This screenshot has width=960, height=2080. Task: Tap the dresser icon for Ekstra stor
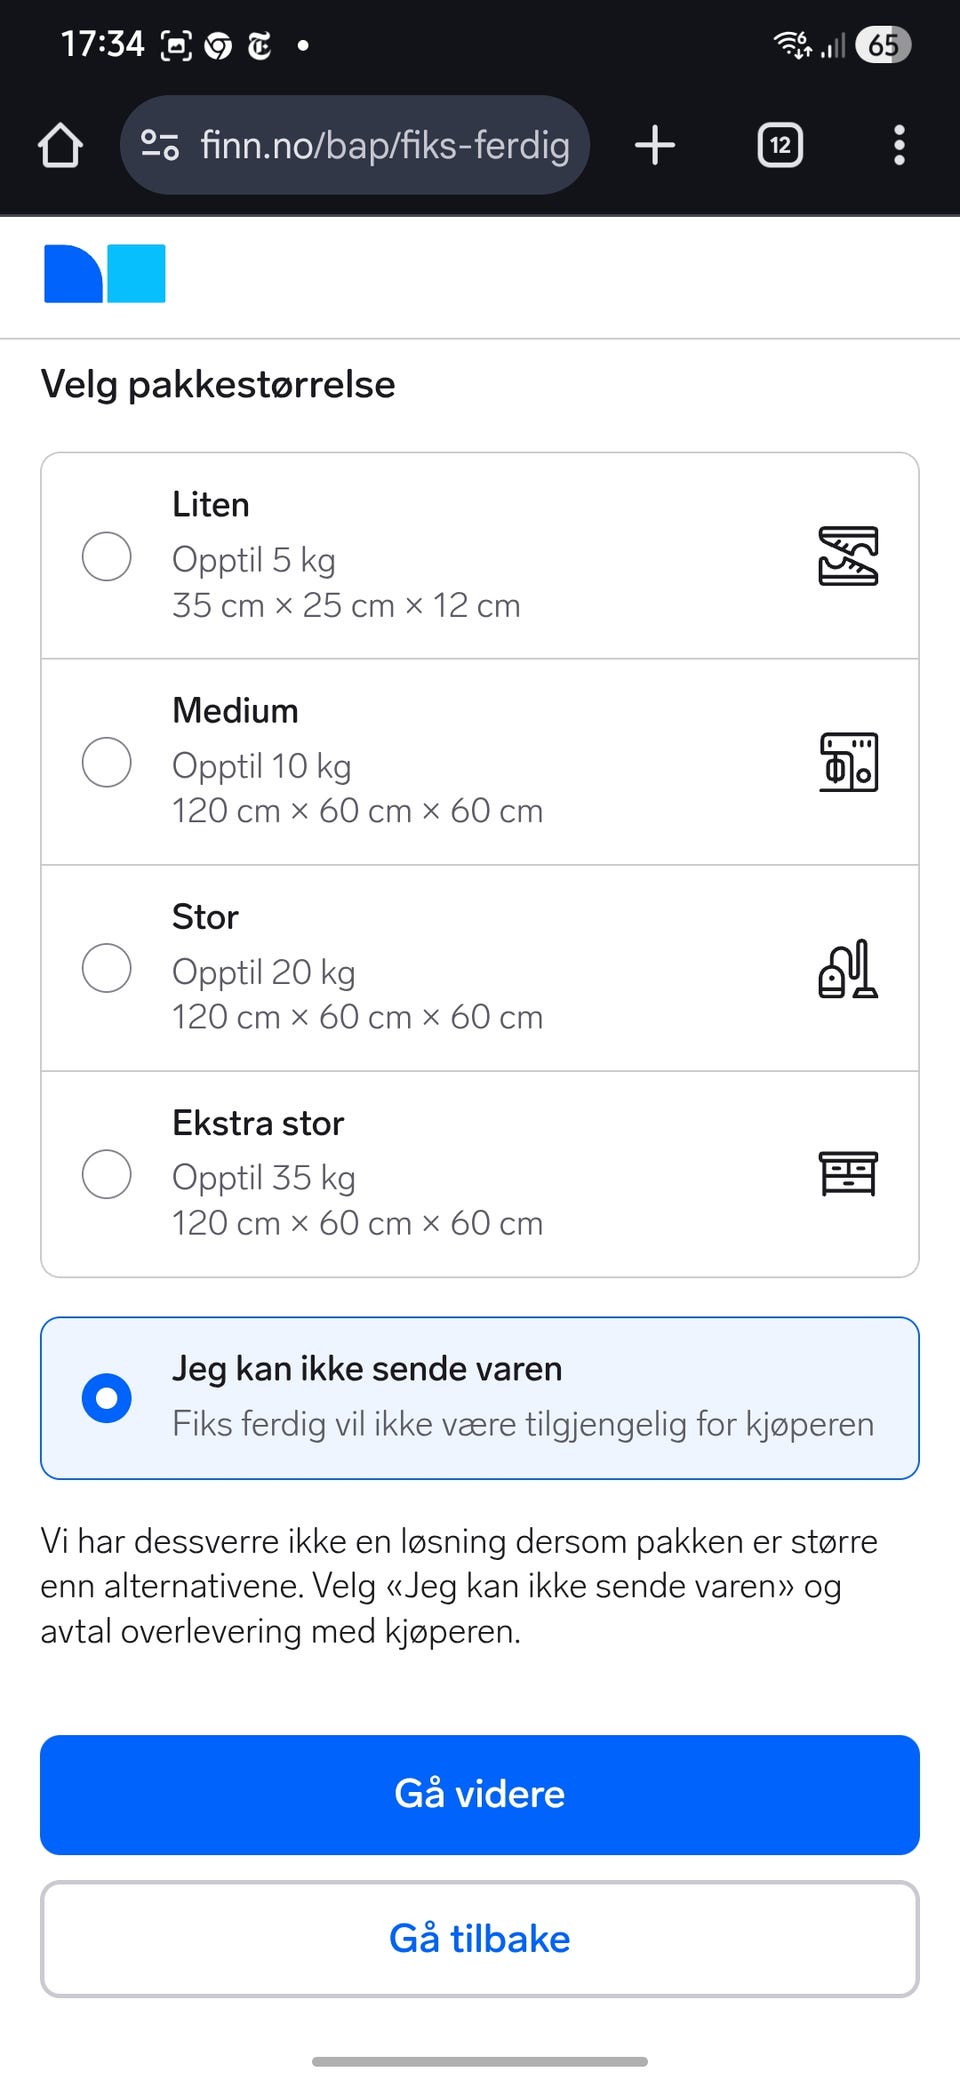pyautogui.click(x=848, y=1174)
